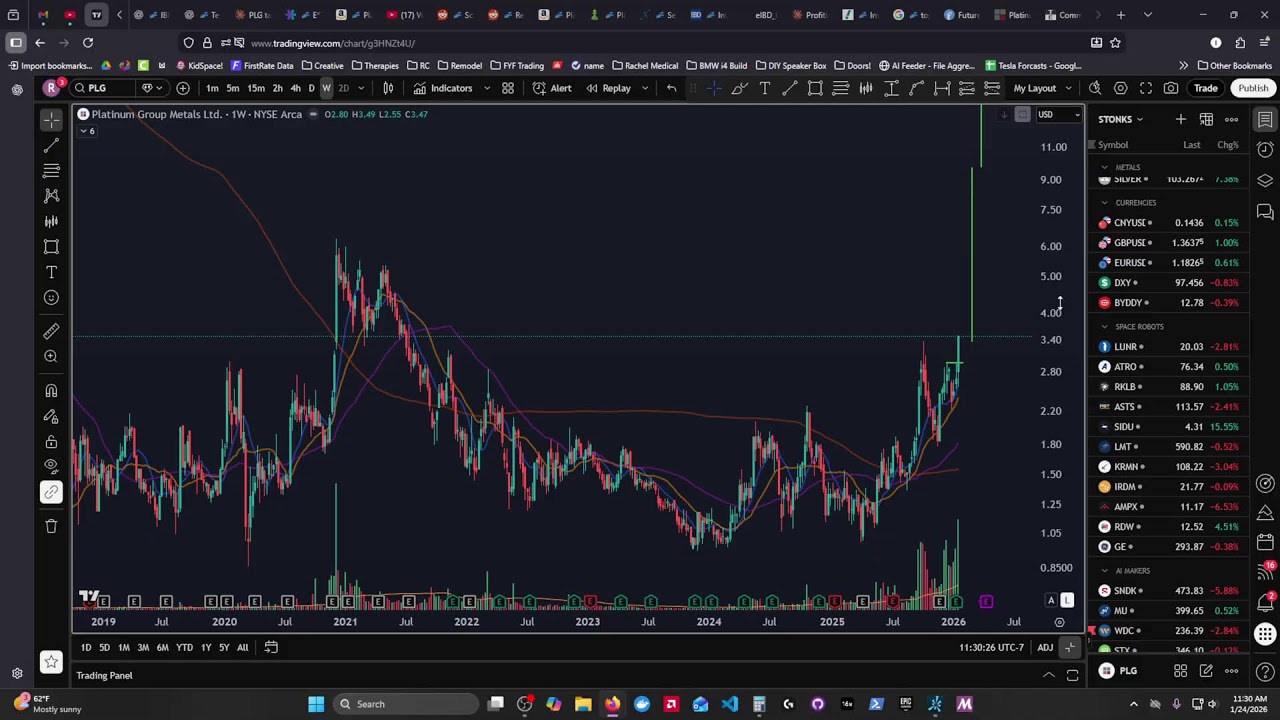Viewport: 1280px width, 720px height.
Task: Open chart settings hexagon icon
Action: point(1120,88)
